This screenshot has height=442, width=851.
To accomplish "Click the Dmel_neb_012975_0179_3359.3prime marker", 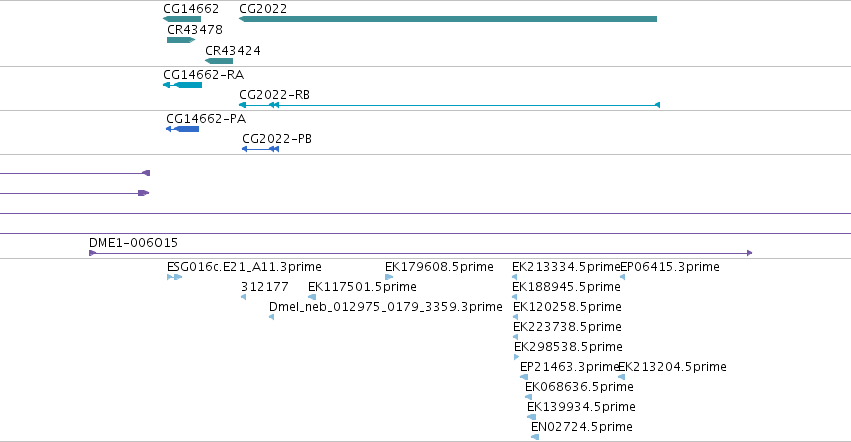I will tap(271, 317).
